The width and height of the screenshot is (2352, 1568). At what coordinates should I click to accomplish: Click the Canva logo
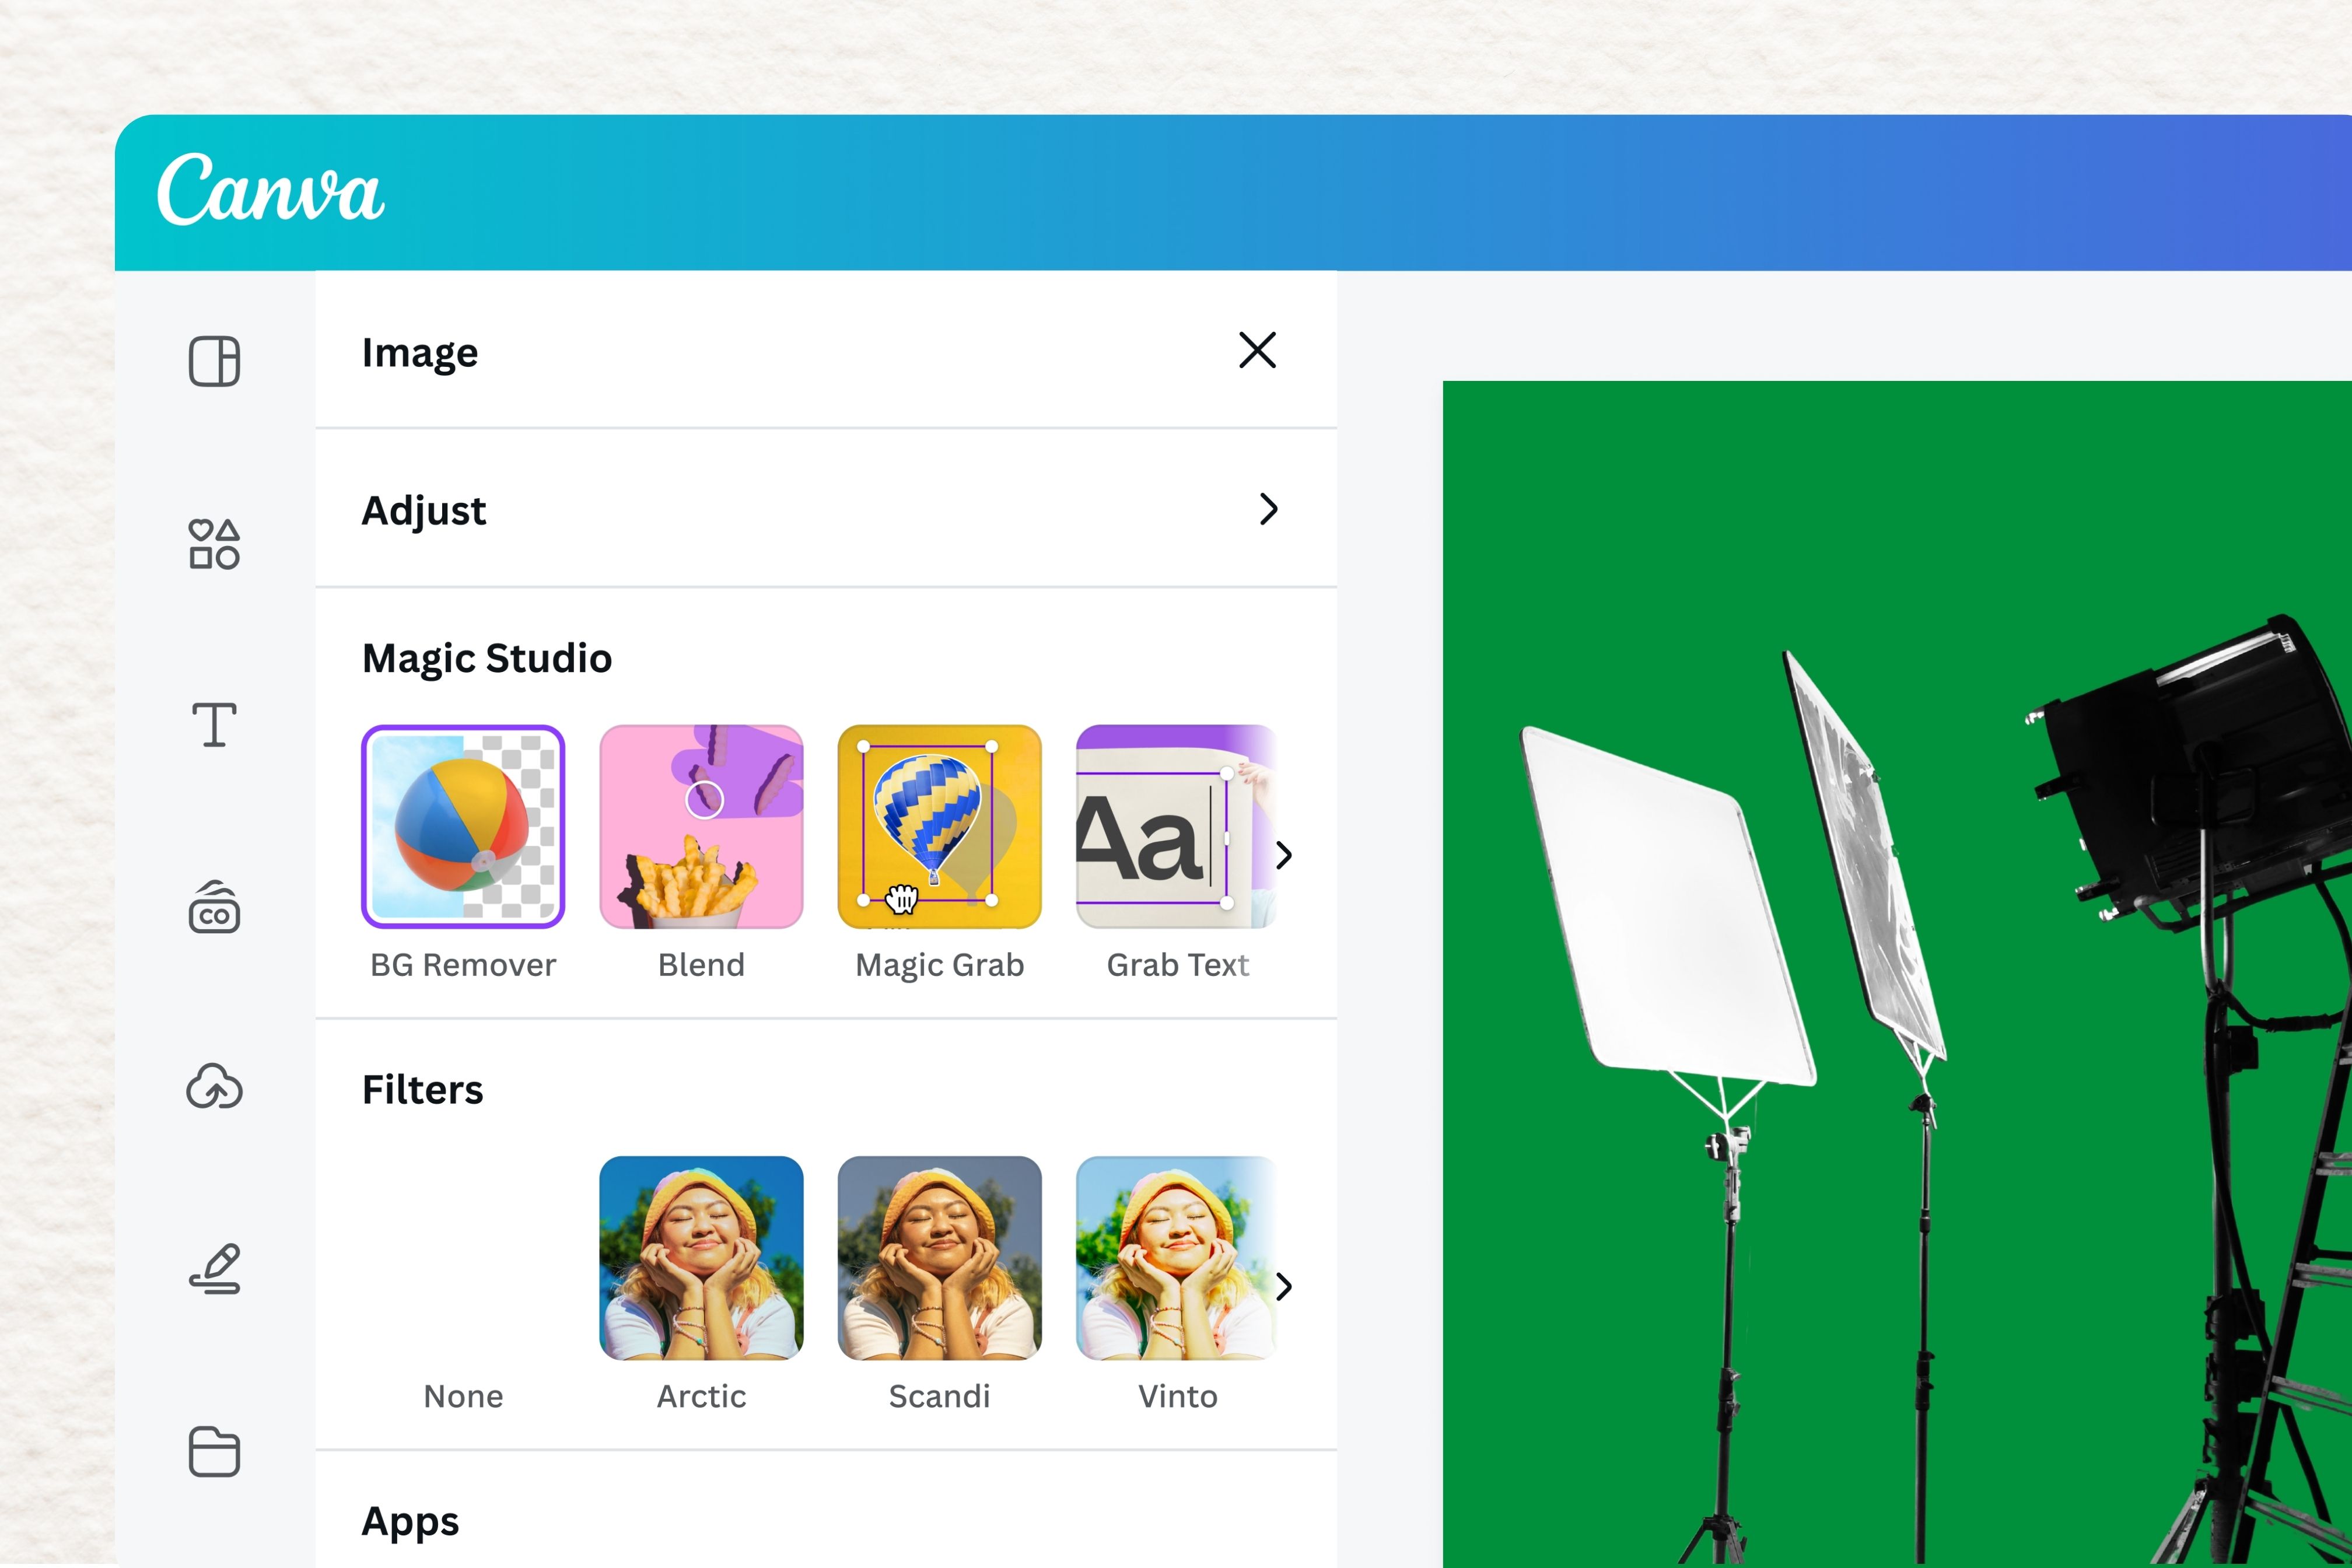pos(270,189)
